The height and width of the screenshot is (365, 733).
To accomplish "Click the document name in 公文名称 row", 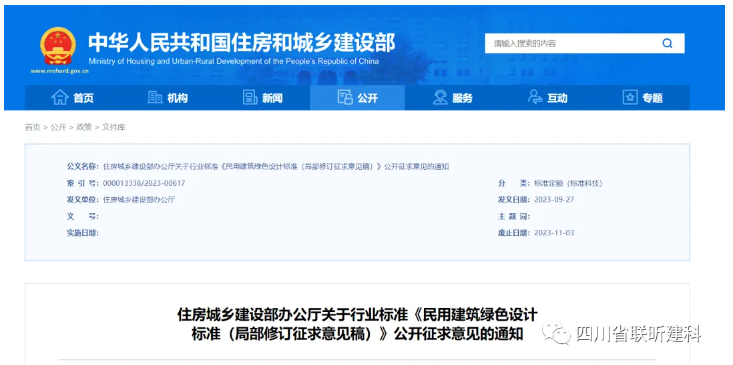I will click(x=276, y=167).
